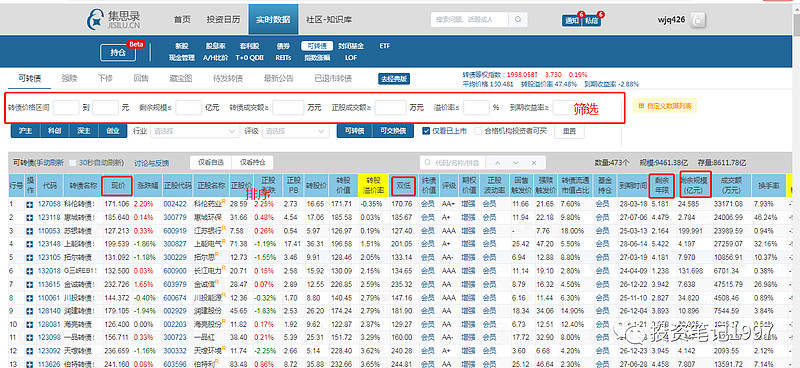Open 通知 notifications badge
This screenshot has width=800, height=368.
[x=571, y=20]
